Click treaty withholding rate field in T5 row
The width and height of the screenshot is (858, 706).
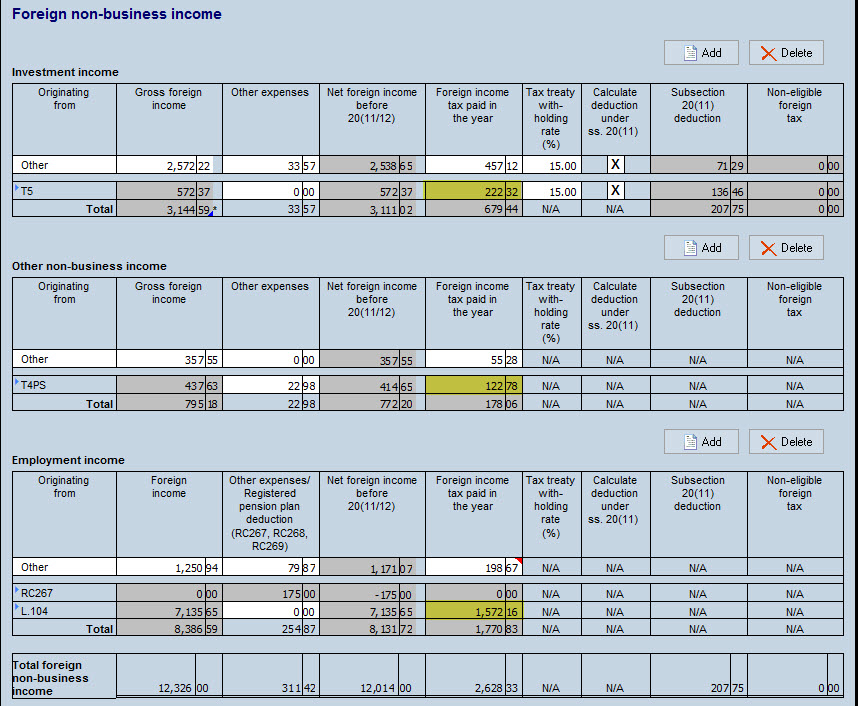click(x=550, y=191)
